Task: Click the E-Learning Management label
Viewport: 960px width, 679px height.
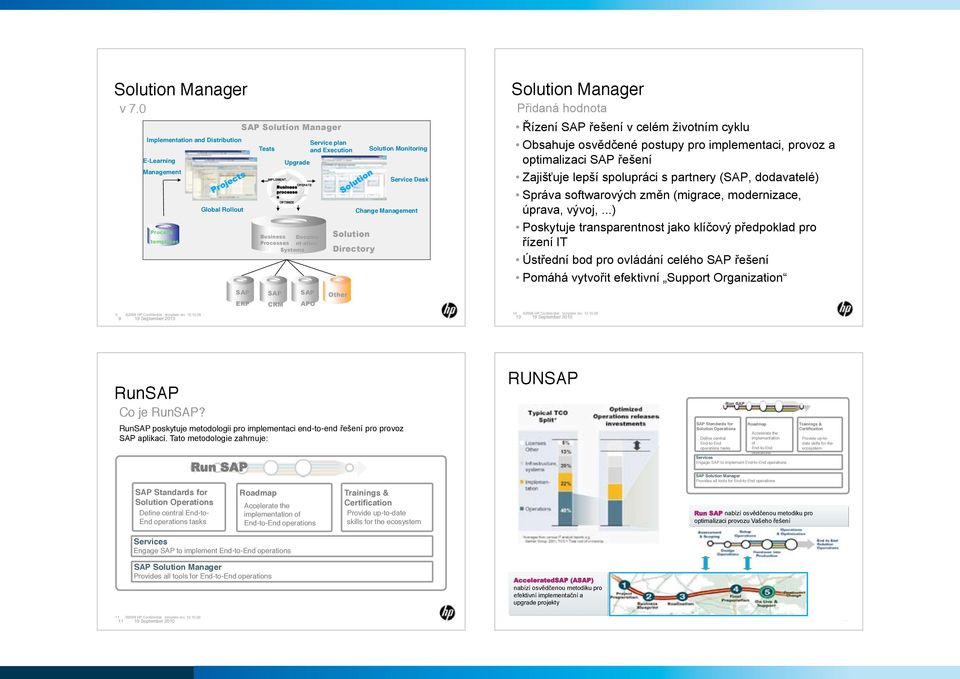Action: point(162,167)
